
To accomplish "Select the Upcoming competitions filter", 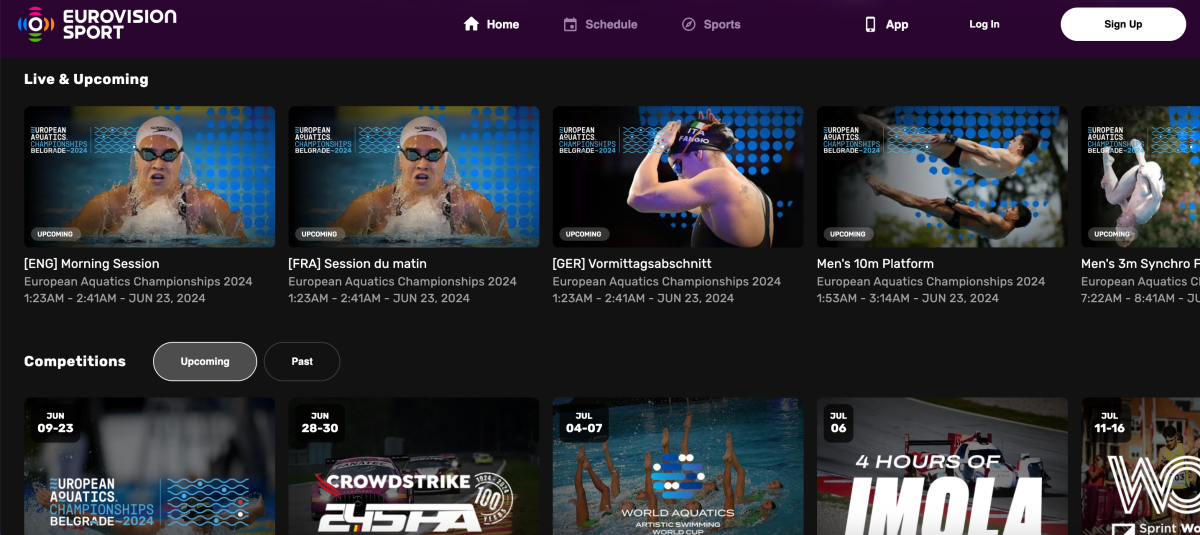I will coord(205,361).
